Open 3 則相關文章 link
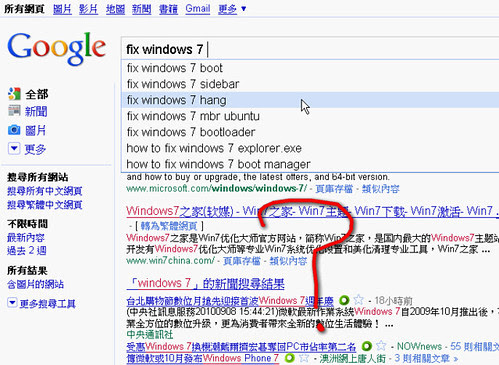This screenshot has height=365, width=499. pos(426,359)
